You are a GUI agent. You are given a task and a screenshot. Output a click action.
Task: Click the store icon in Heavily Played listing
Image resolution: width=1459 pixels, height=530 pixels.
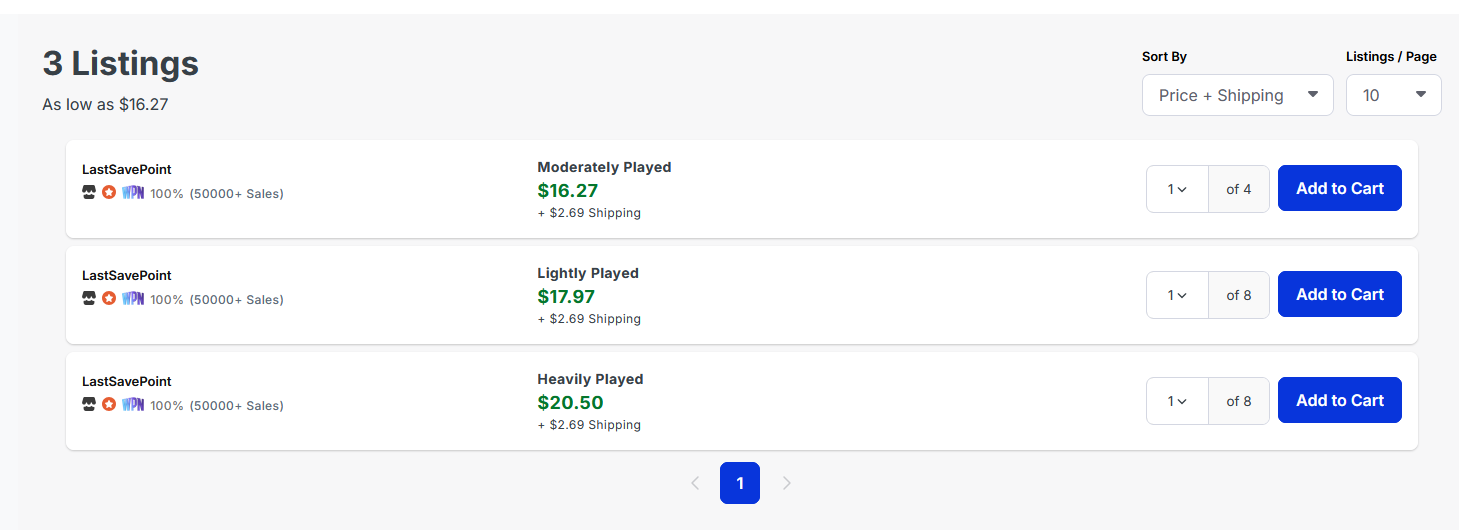click(x=89, y=404)
